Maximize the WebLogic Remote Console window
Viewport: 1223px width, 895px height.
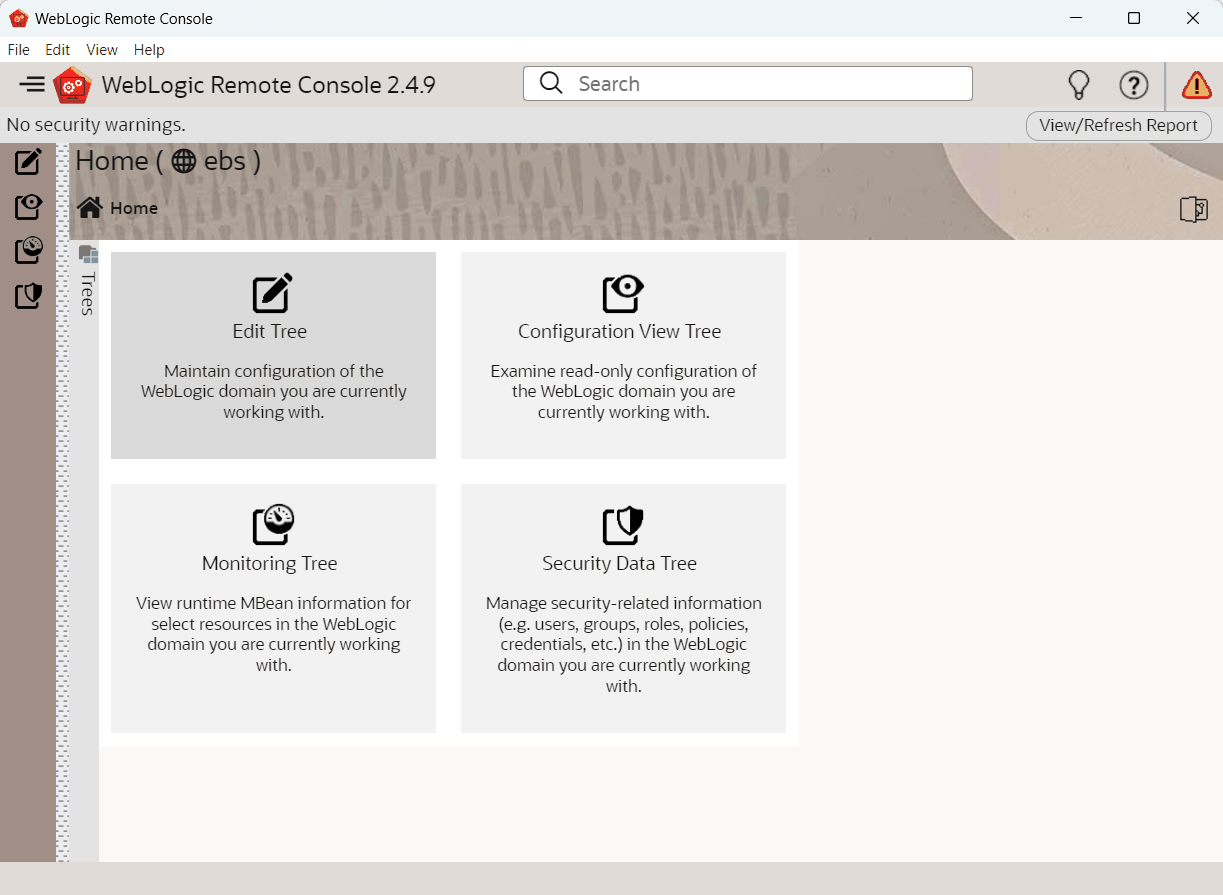[1134, 18]
